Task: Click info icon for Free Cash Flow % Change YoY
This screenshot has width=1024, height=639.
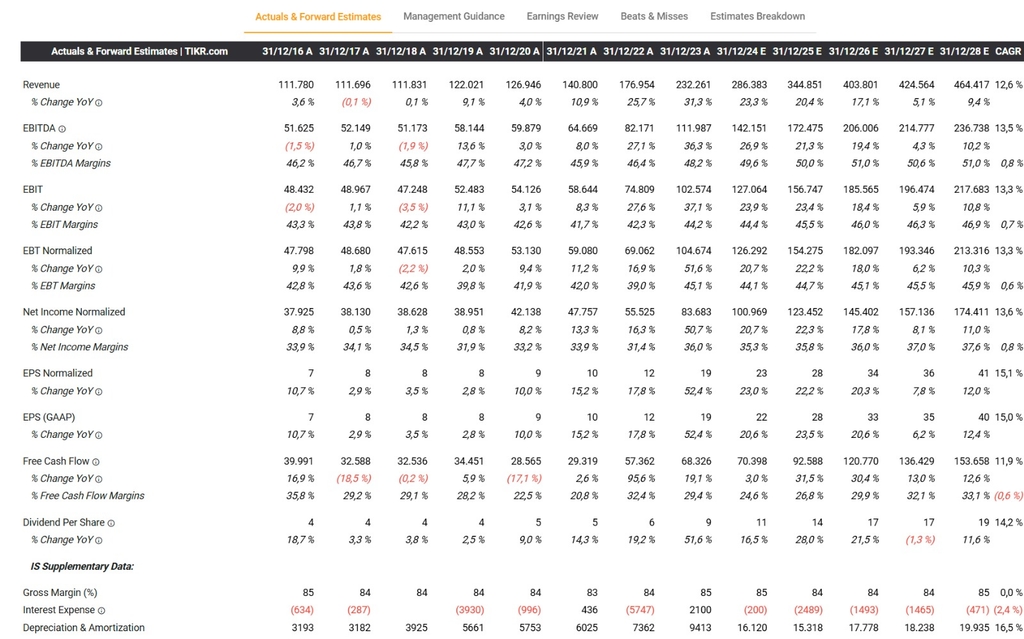Action: coord(98,479)
